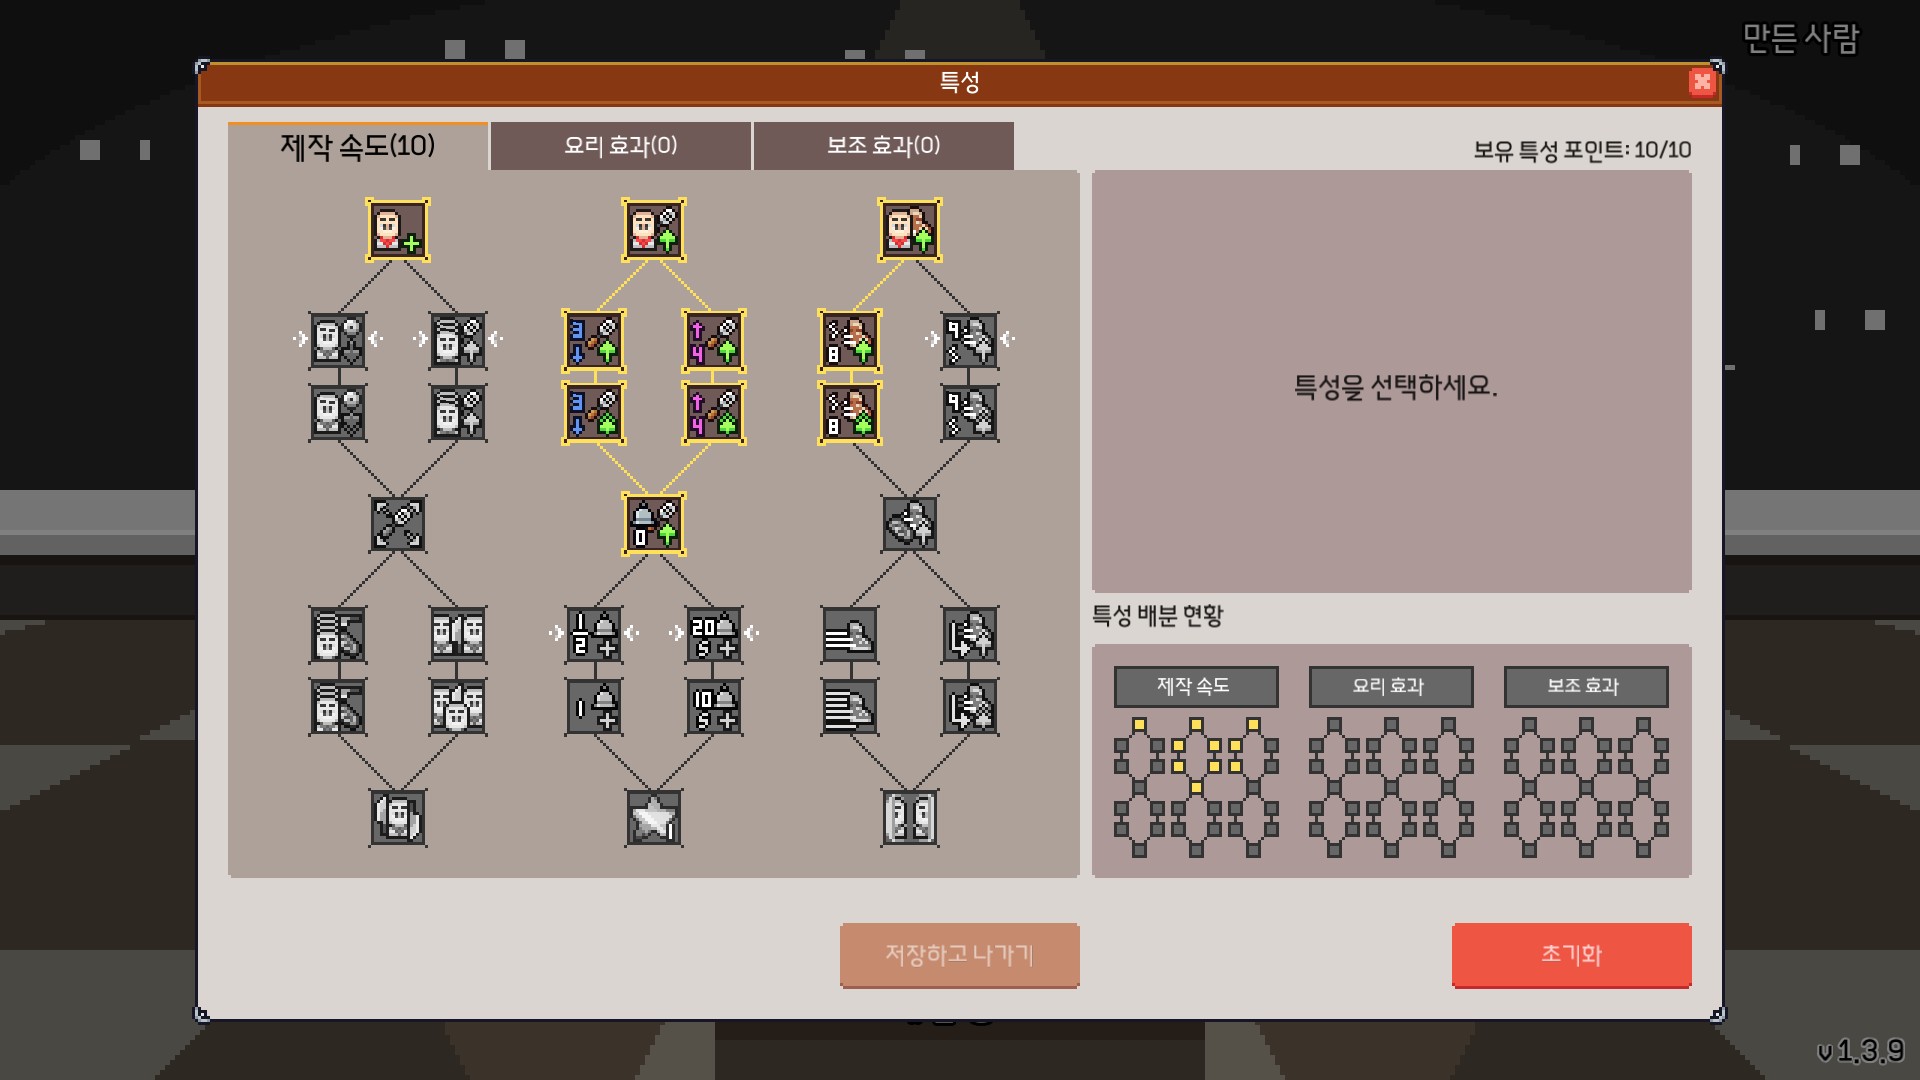Click the 제작 속도 allocation header
1920x1080 pixels.
click(1196, 687)
